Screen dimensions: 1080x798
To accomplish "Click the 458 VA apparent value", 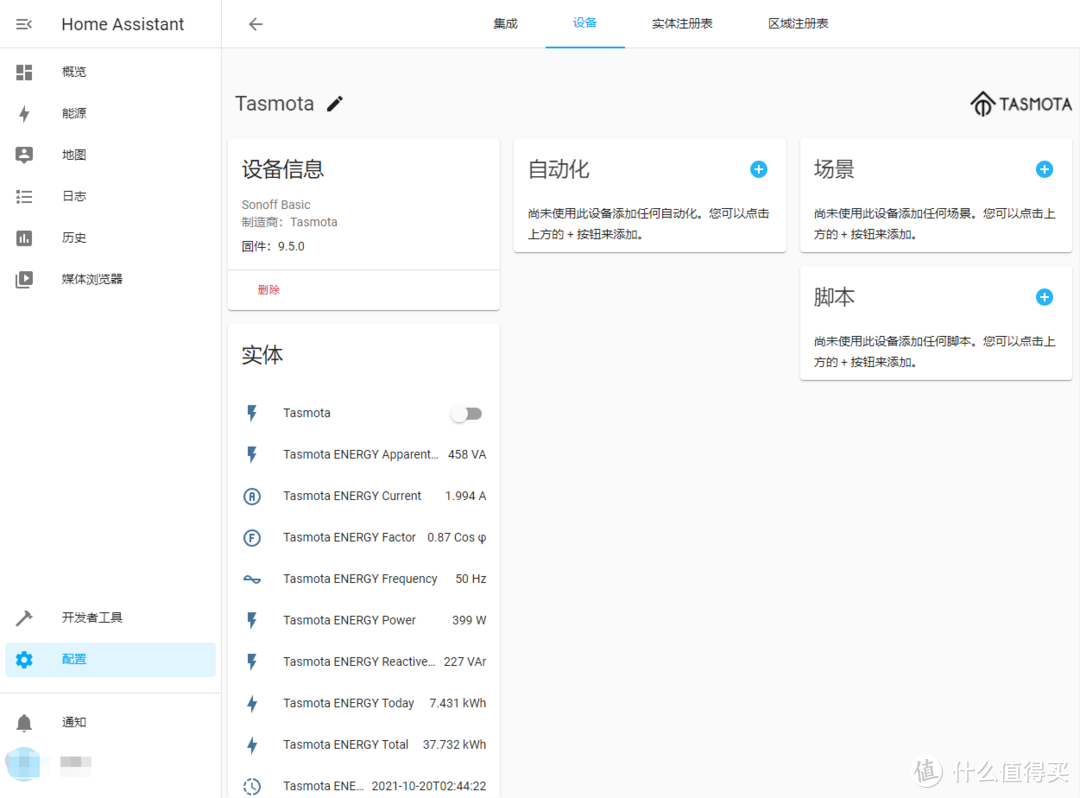I will pyautogui.click(x=467, y=454).
